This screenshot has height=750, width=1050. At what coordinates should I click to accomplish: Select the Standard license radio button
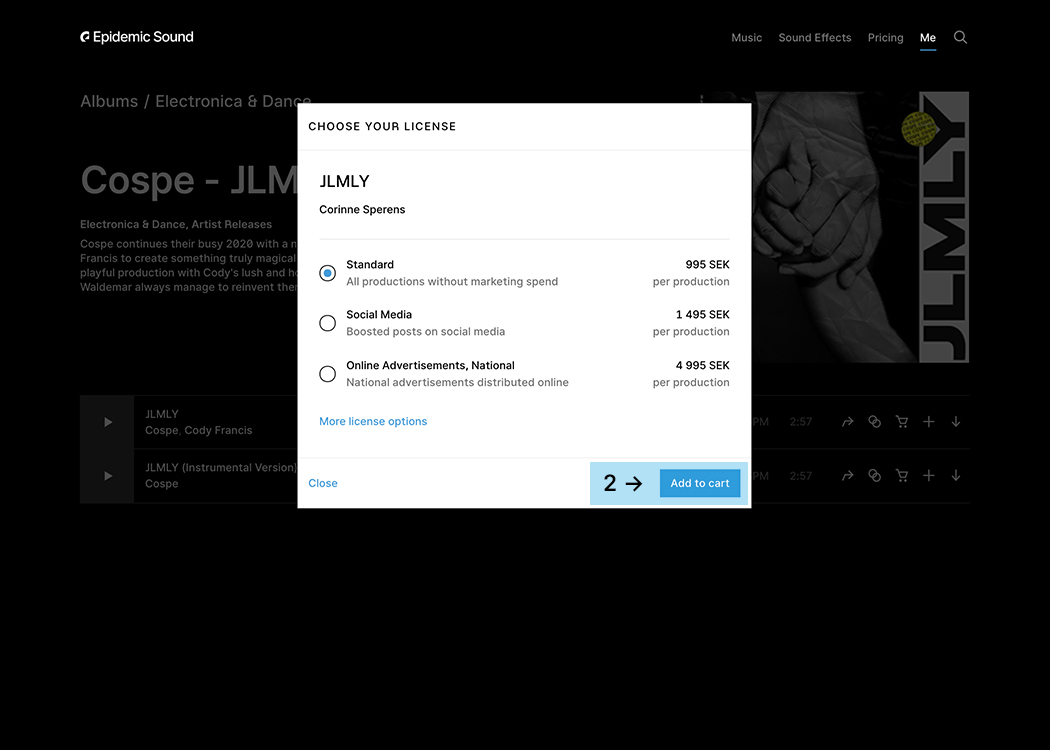327,273
